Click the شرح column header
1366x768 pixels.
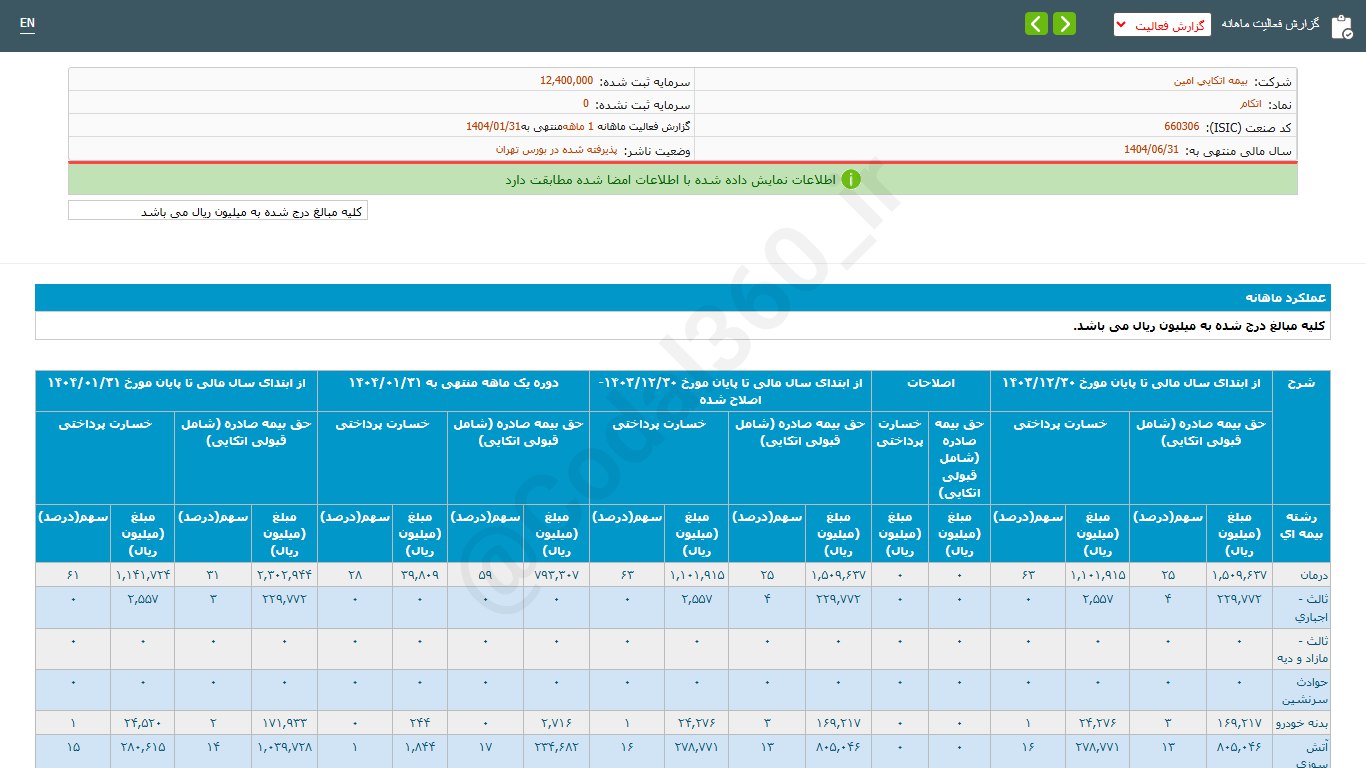point(1301,383)
